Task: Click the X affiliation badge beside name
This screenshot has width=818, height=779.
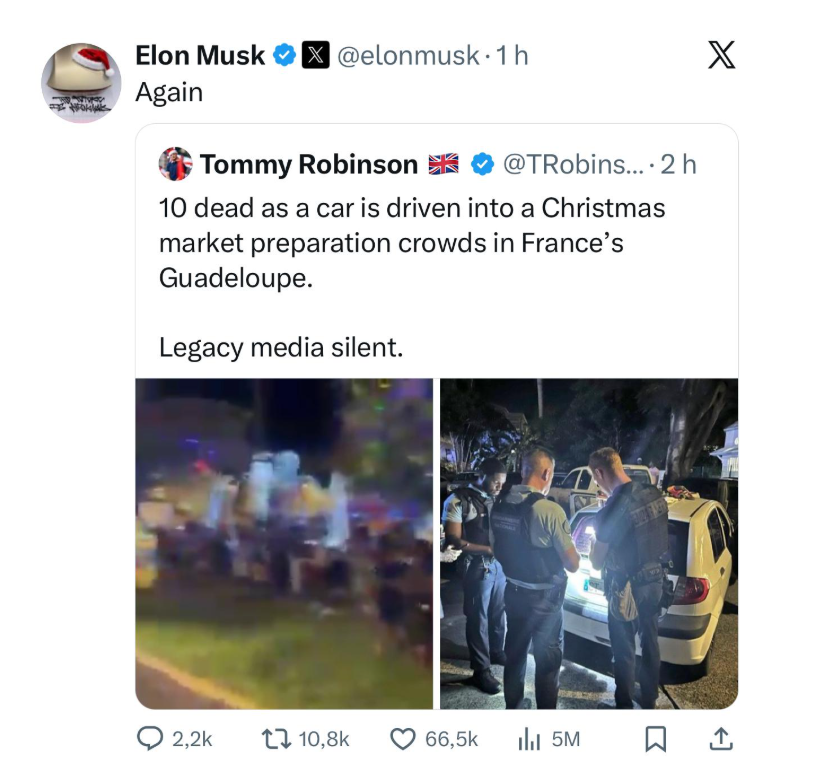Action: pyautogui.click(x=313, y=56)
